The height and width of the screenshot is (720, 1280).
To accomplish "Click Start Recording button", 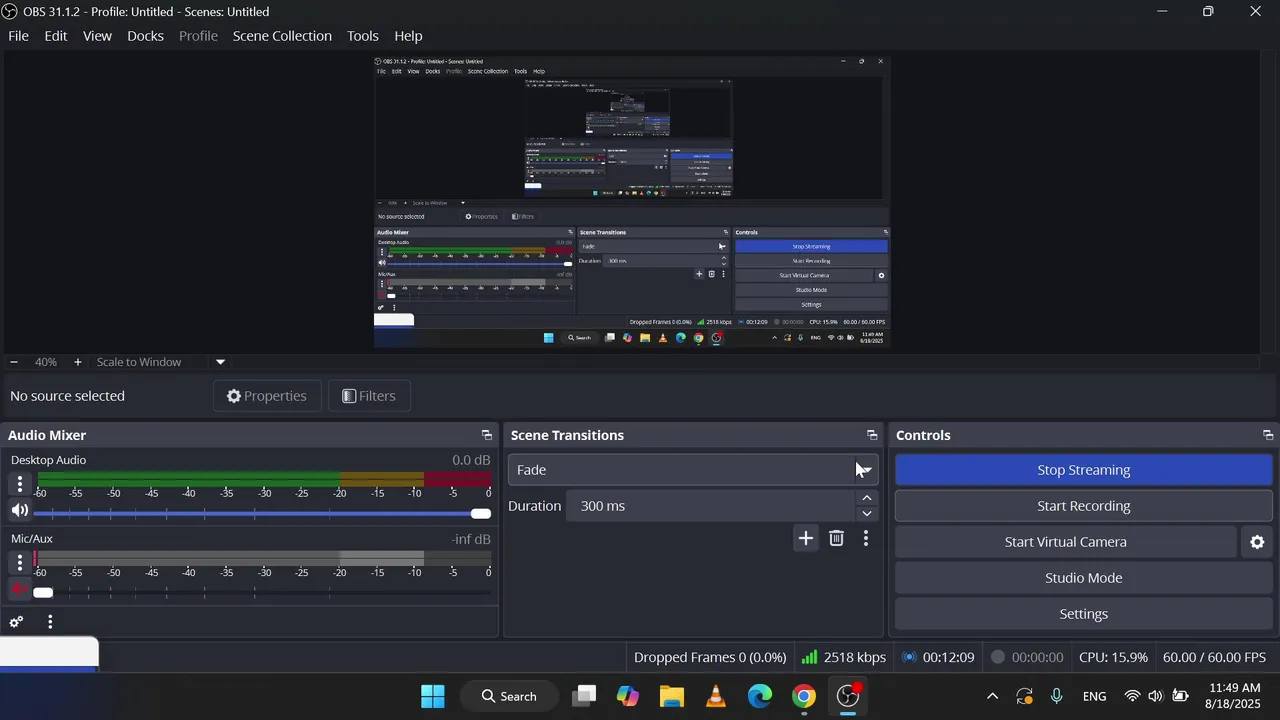I will click(1083, 506).
